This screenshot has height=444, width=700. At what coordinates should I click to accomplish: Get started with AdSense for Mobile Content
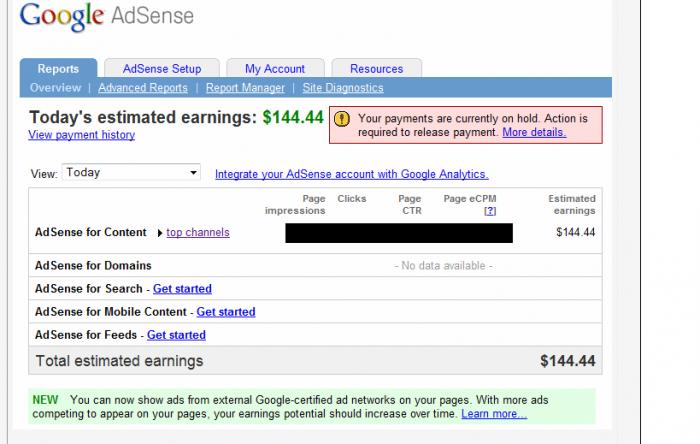226,312
